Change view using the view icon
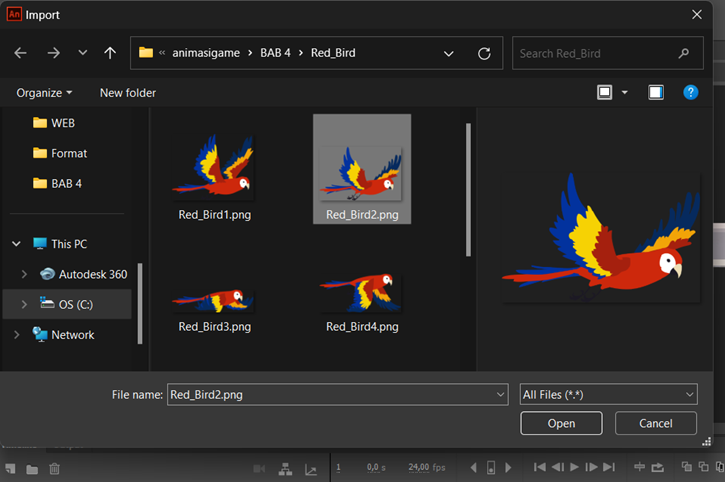 pos(604,93)
